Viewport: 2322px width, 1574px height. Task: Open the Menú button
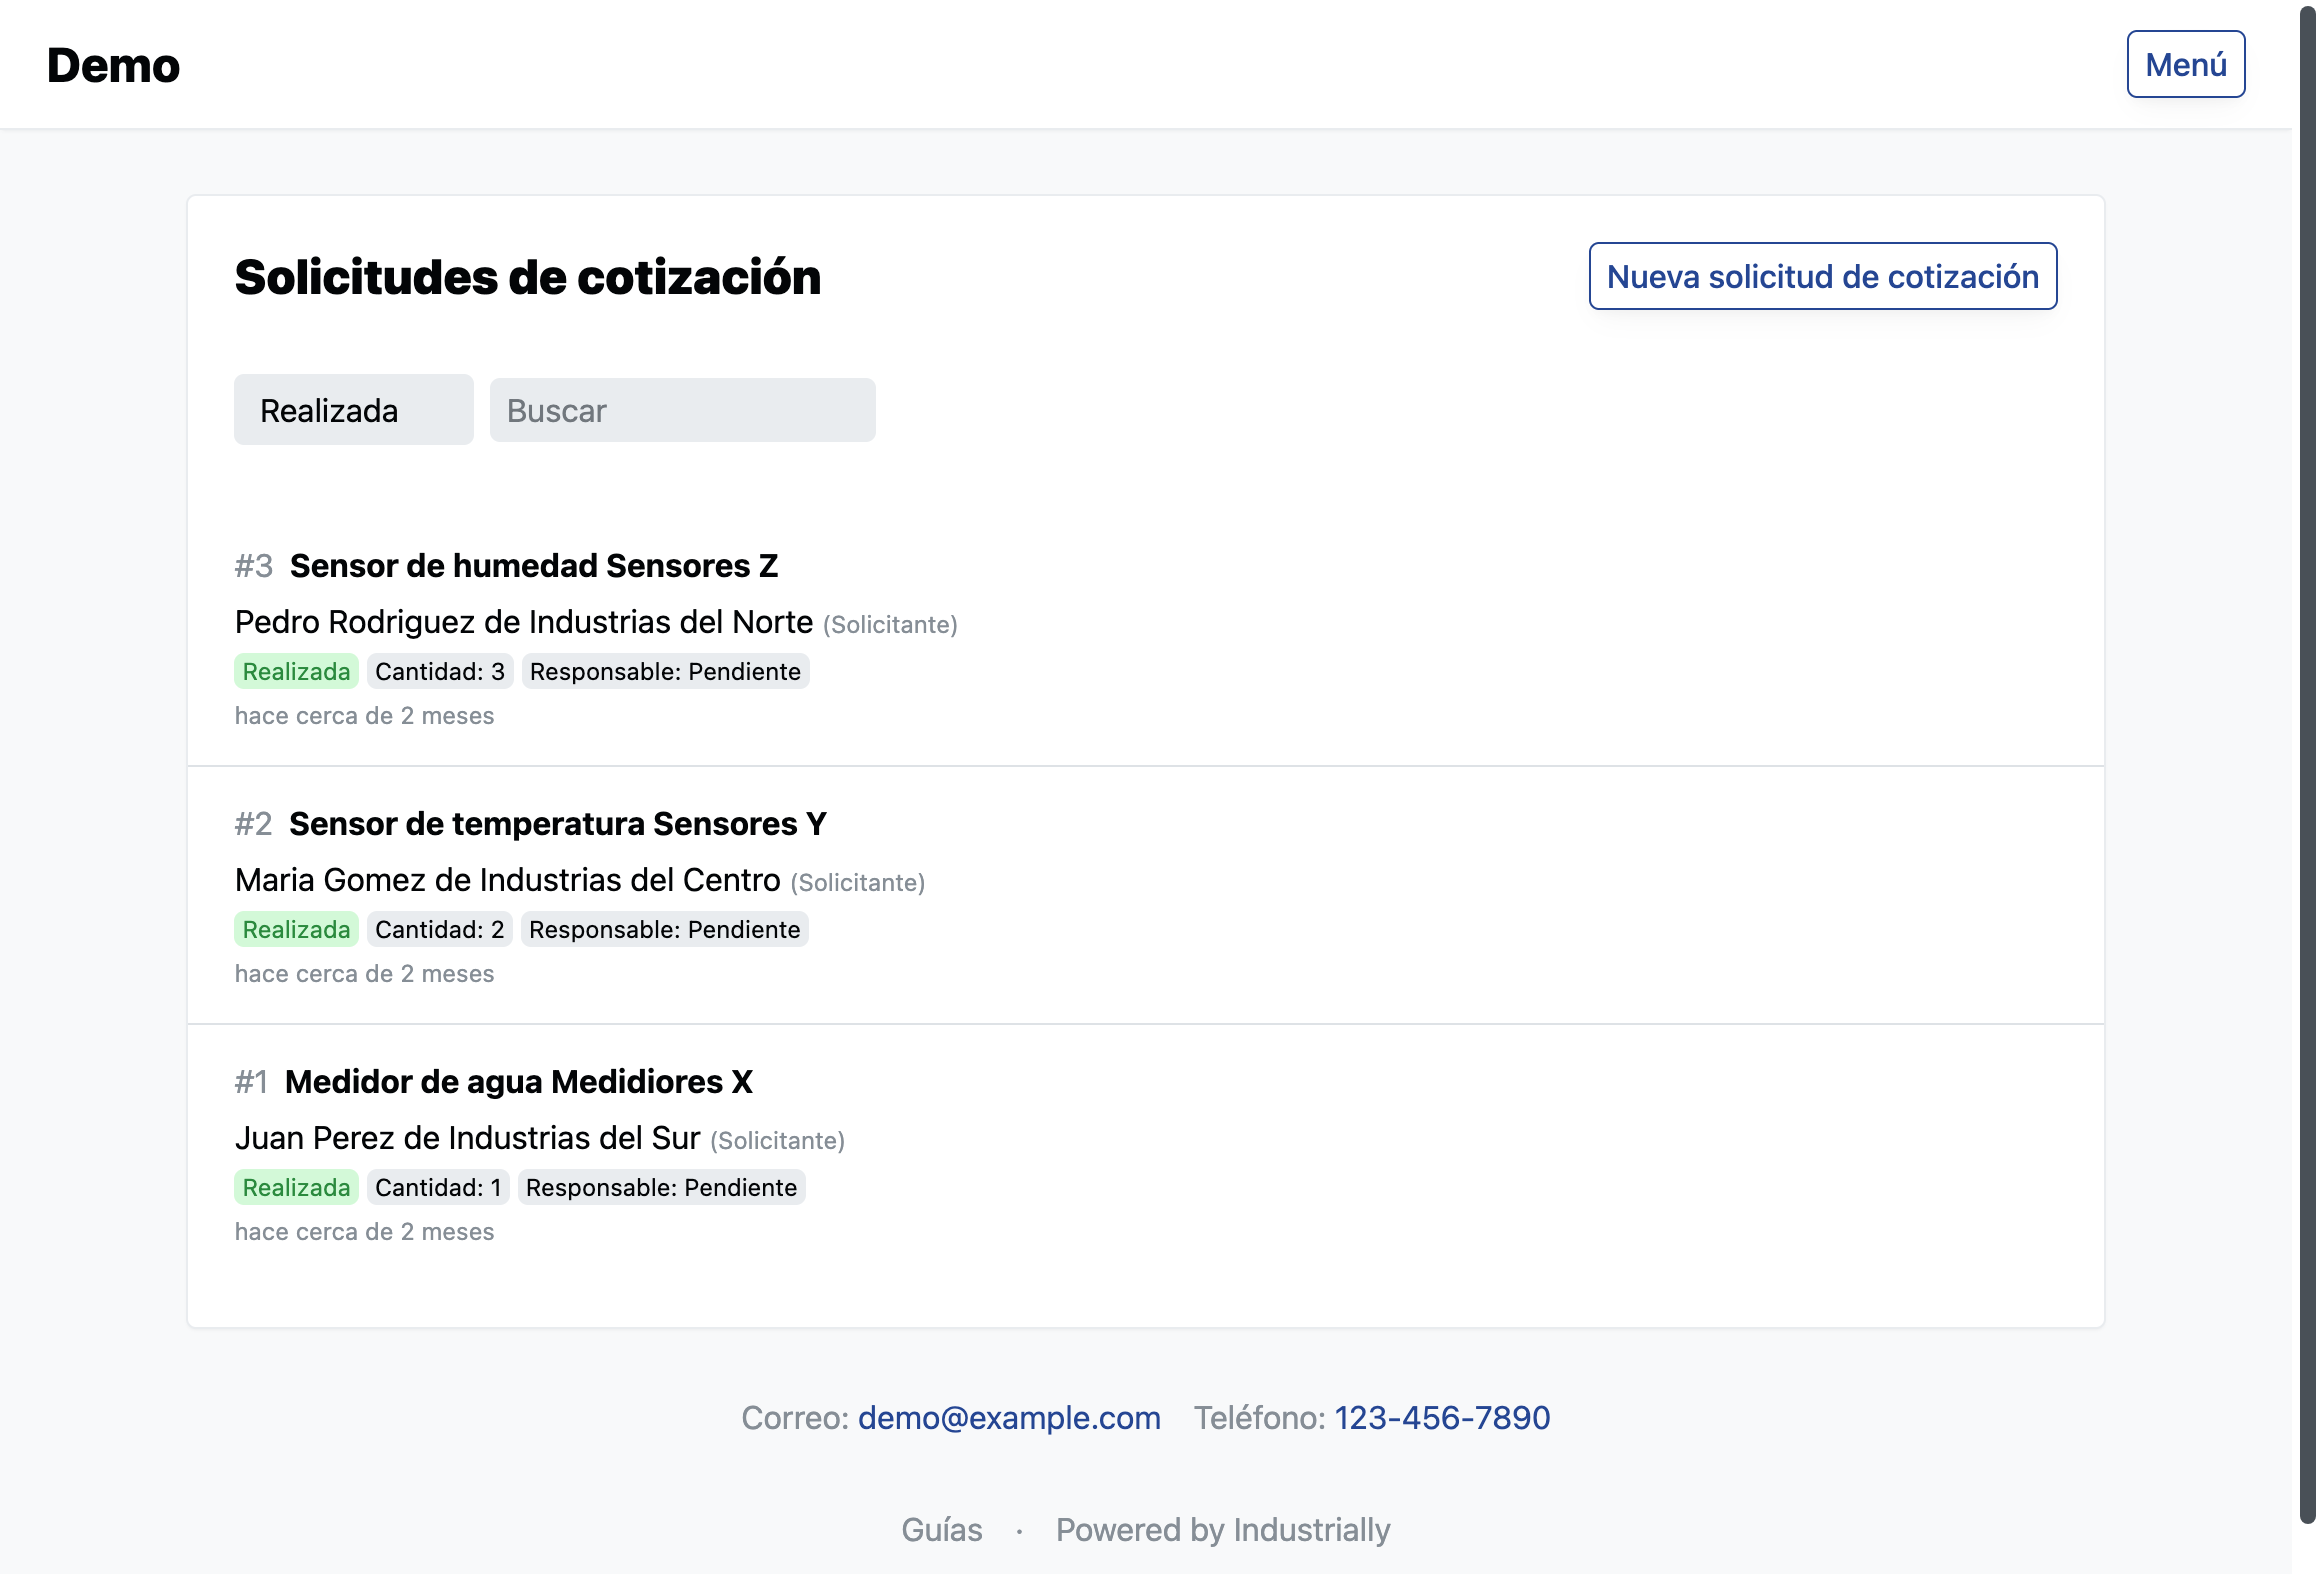tap(2185, 63)
